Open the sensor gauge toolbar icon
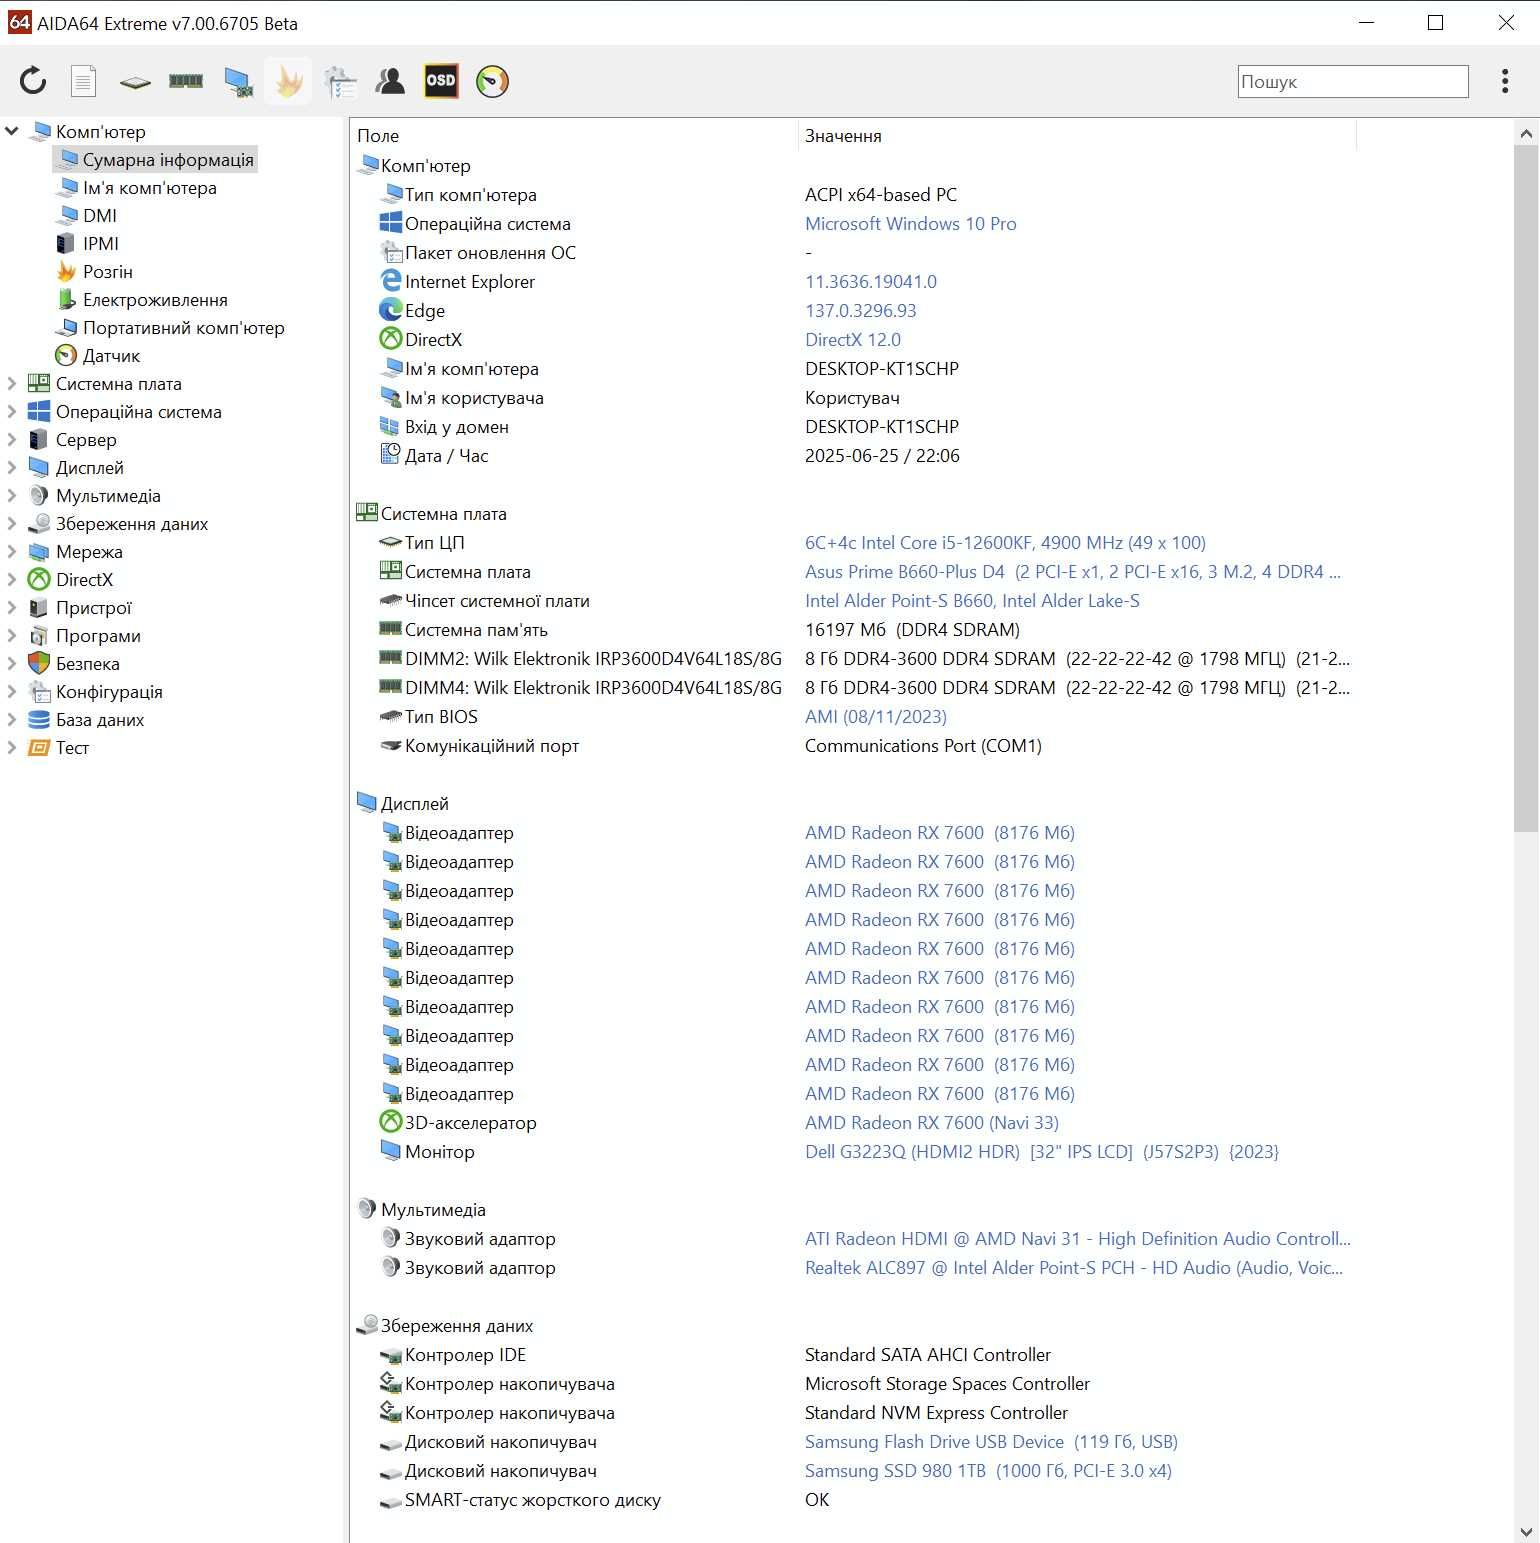This screenshot has width=1540, height=1543. [x=492, y=81]
